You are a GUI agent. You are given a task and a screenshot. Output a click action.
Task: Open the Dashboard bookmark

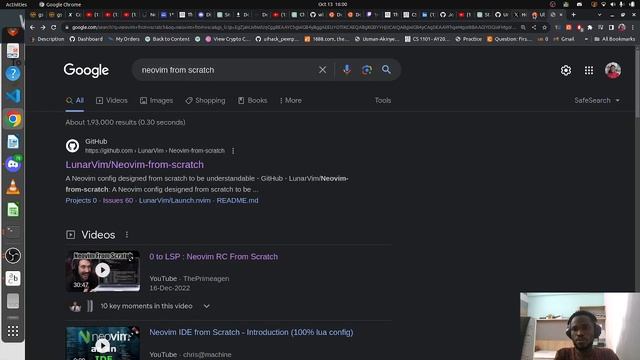click(x=86, y=39)
